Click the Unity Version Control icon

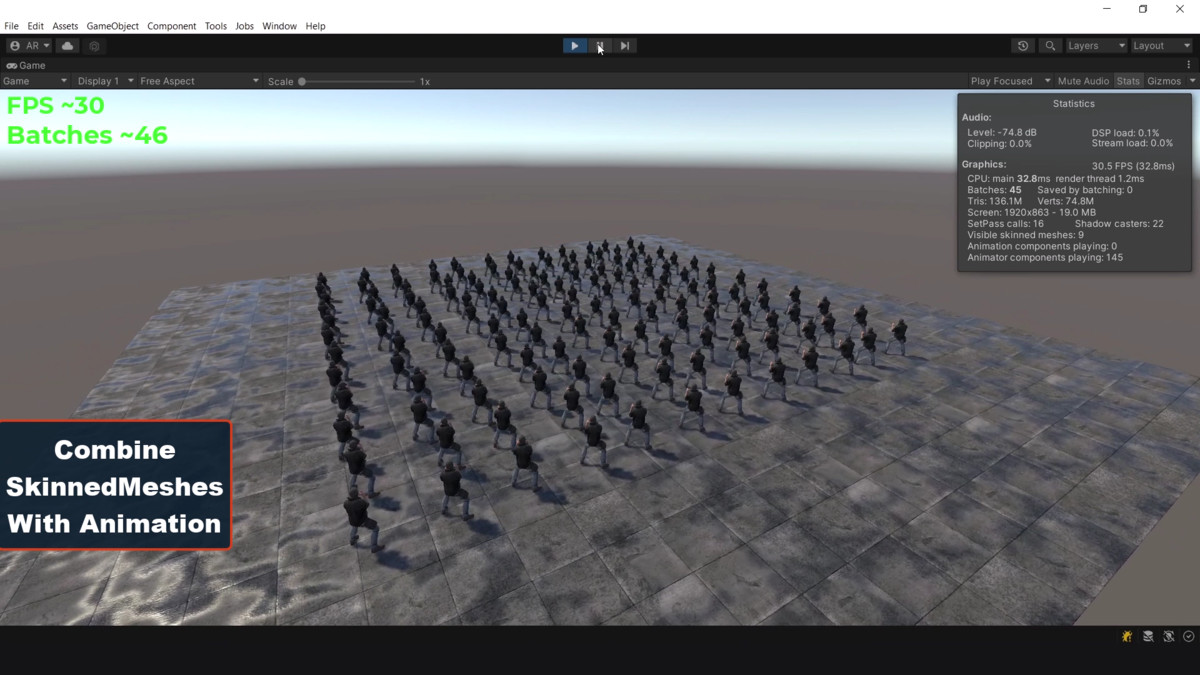1147,635
